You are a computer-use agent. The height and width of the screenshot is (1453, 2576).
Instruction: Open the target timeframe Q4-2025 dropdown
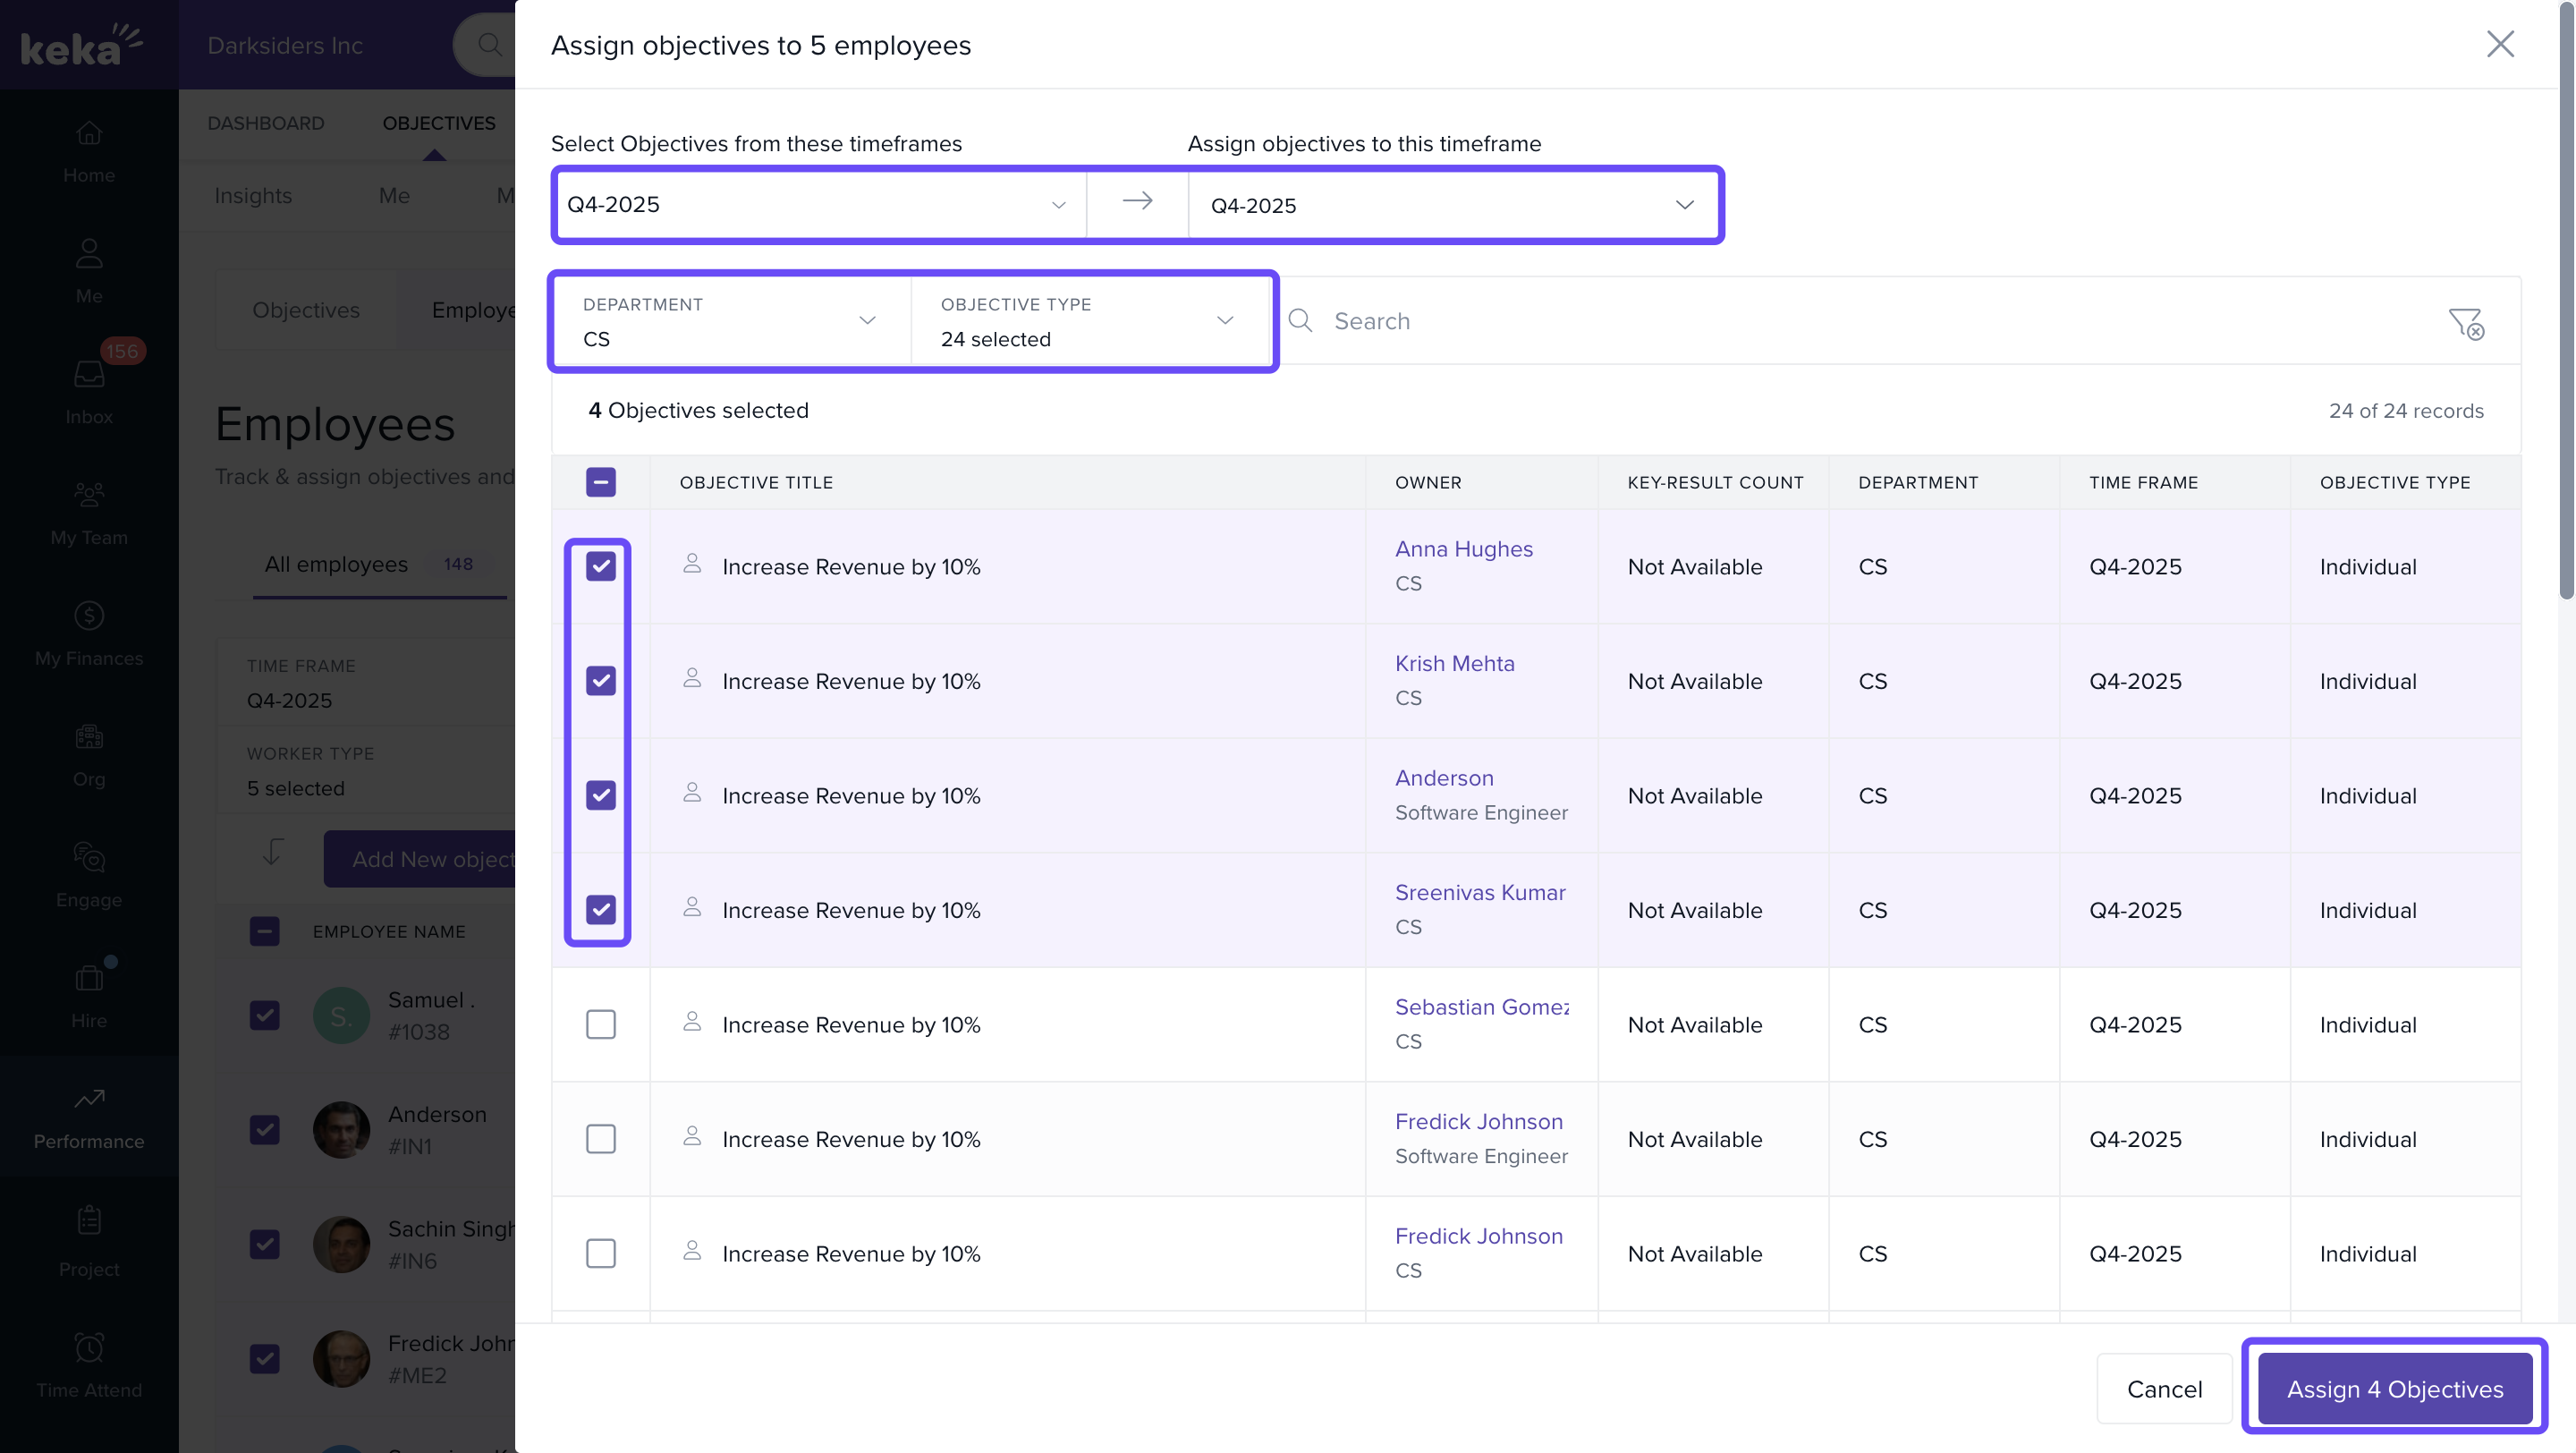pos(1452,205)
